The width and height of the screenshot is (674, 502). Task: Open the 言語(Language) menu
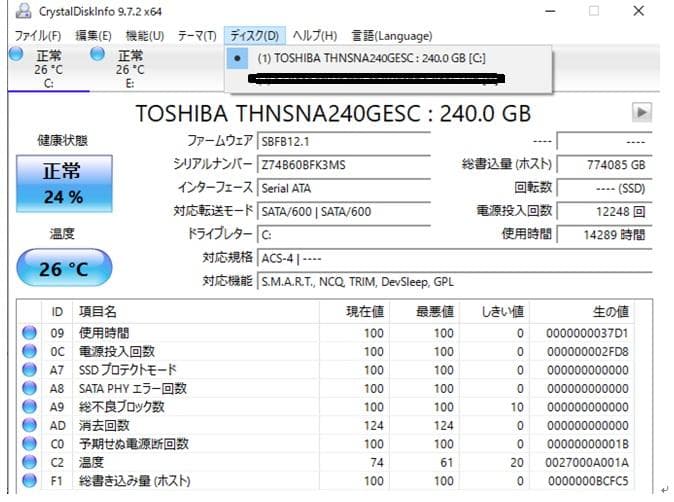tap(392, 36)
